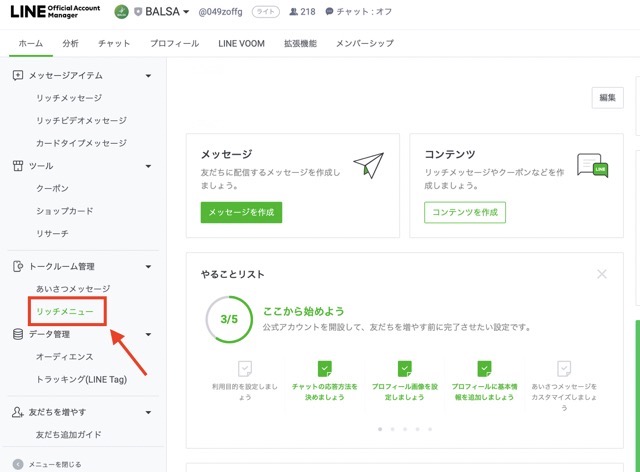Viewport: 640px width, 472px height.
Task: Click the 編集 button
Action: coord(607,98)
